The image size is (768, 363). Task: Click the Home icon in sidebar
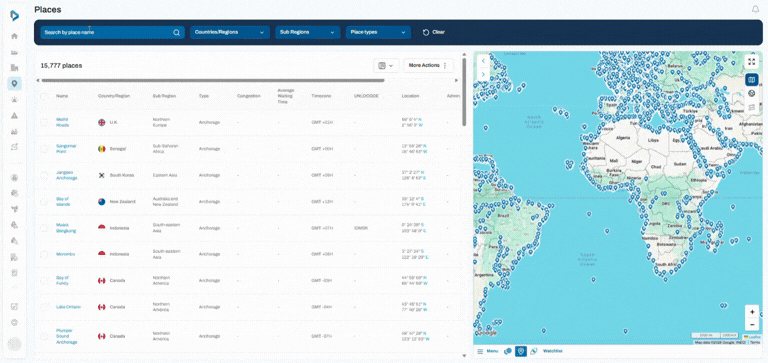click(x=15, y=36)
